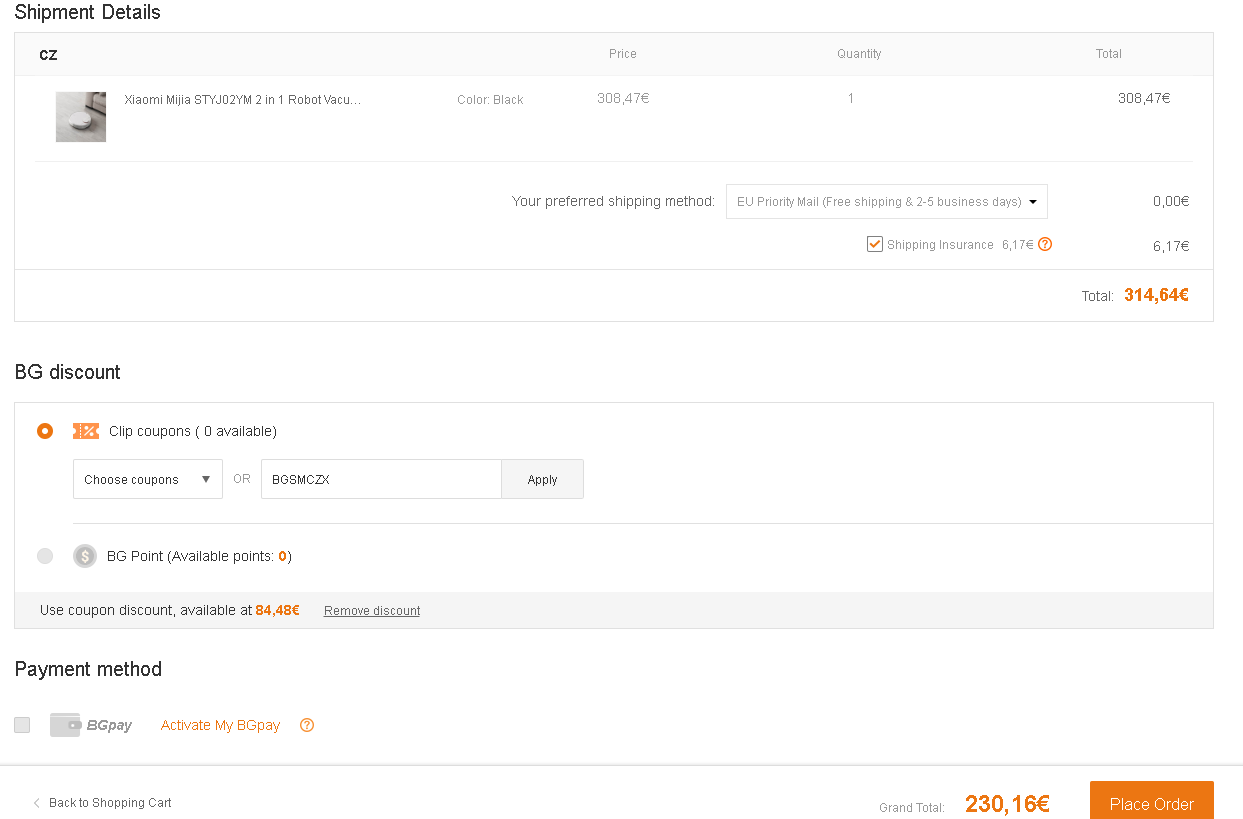Select the Clip coupons radio button

point(45,431)
